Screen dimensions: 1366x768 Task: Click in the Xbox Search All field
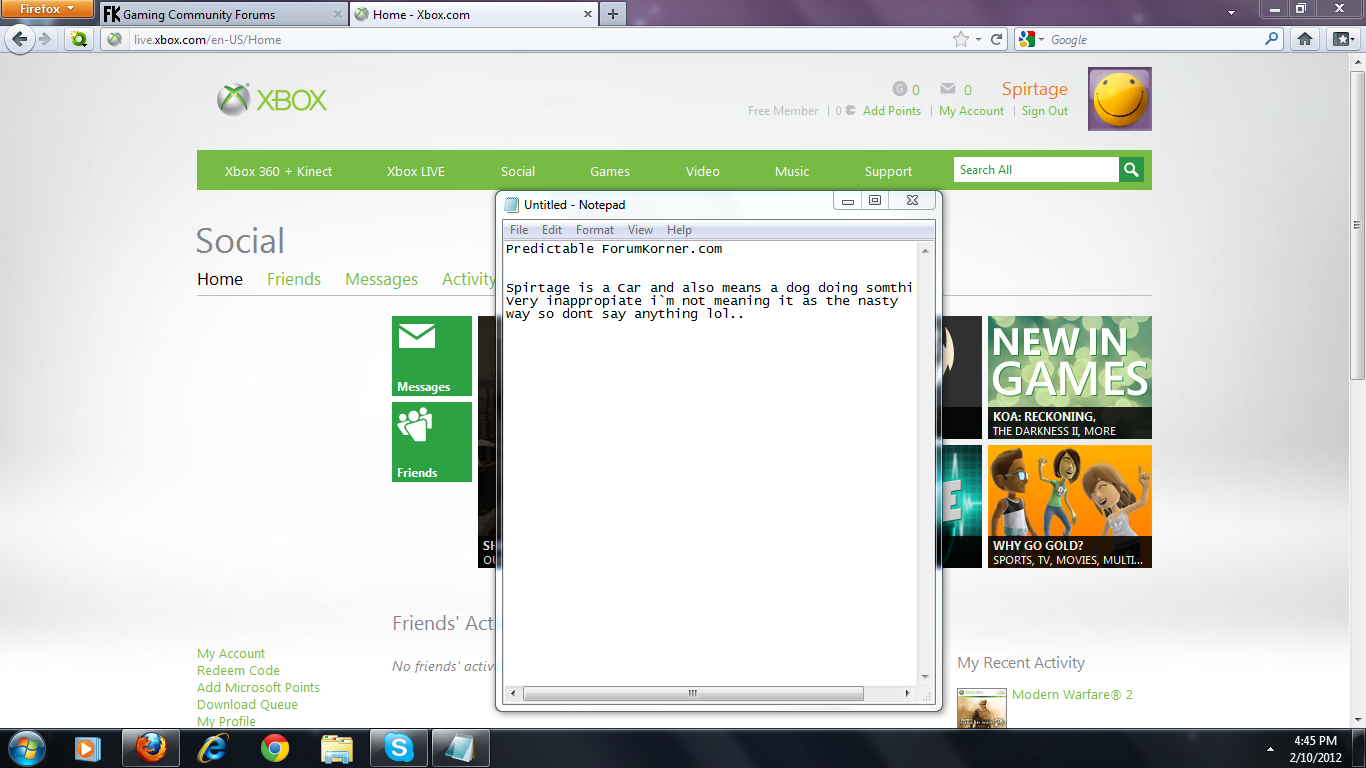point(1036,170)
